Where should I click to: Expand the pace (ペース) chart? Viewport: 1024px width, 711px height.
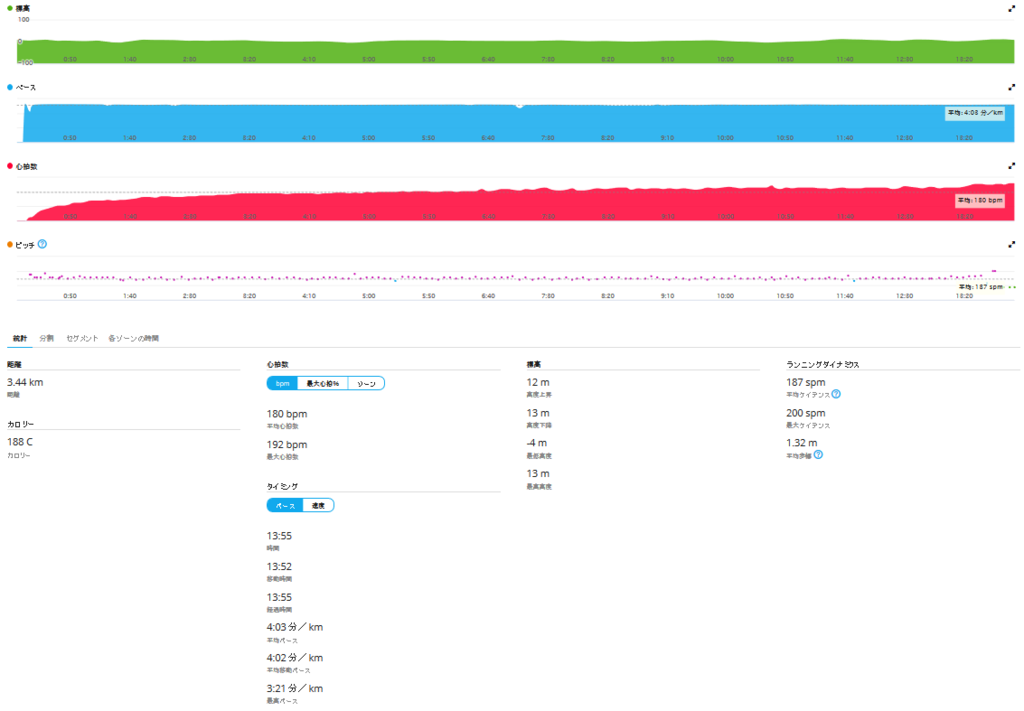tap(1012, 87)
